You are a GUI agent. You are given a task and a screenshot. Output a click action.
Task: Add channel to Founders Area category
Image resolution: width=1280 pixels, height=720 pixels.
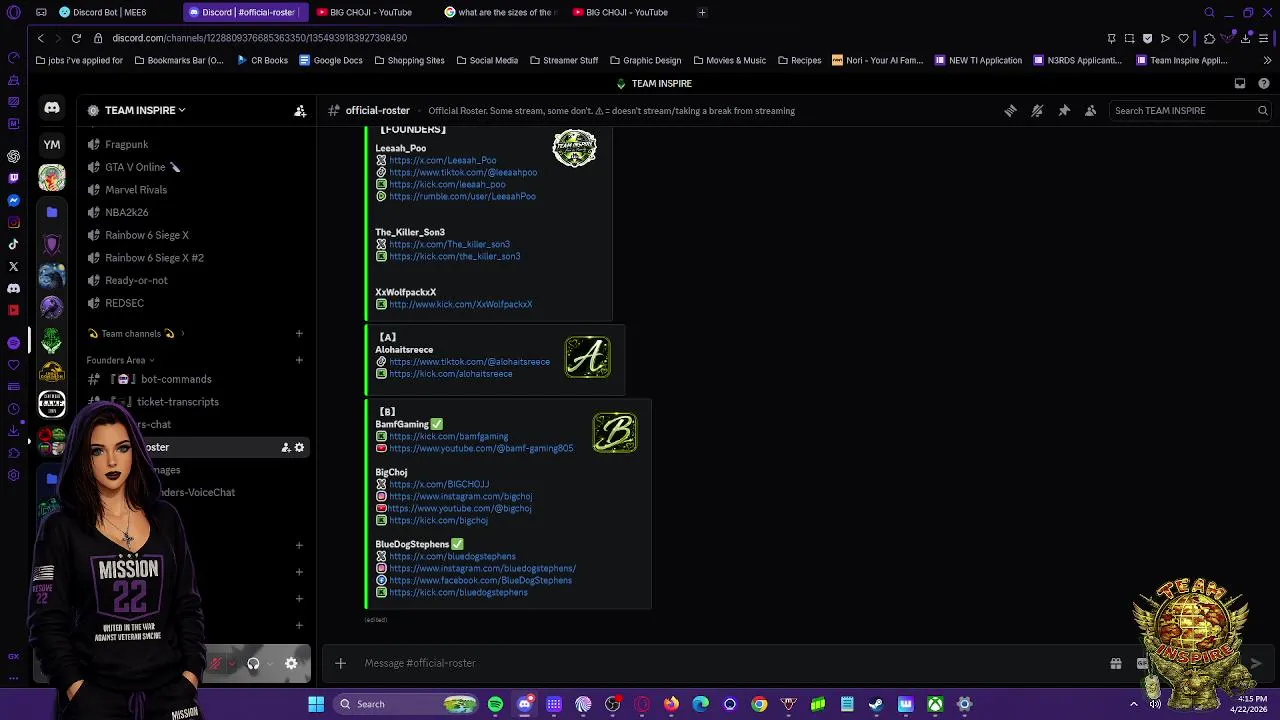(x=299, y=360)
